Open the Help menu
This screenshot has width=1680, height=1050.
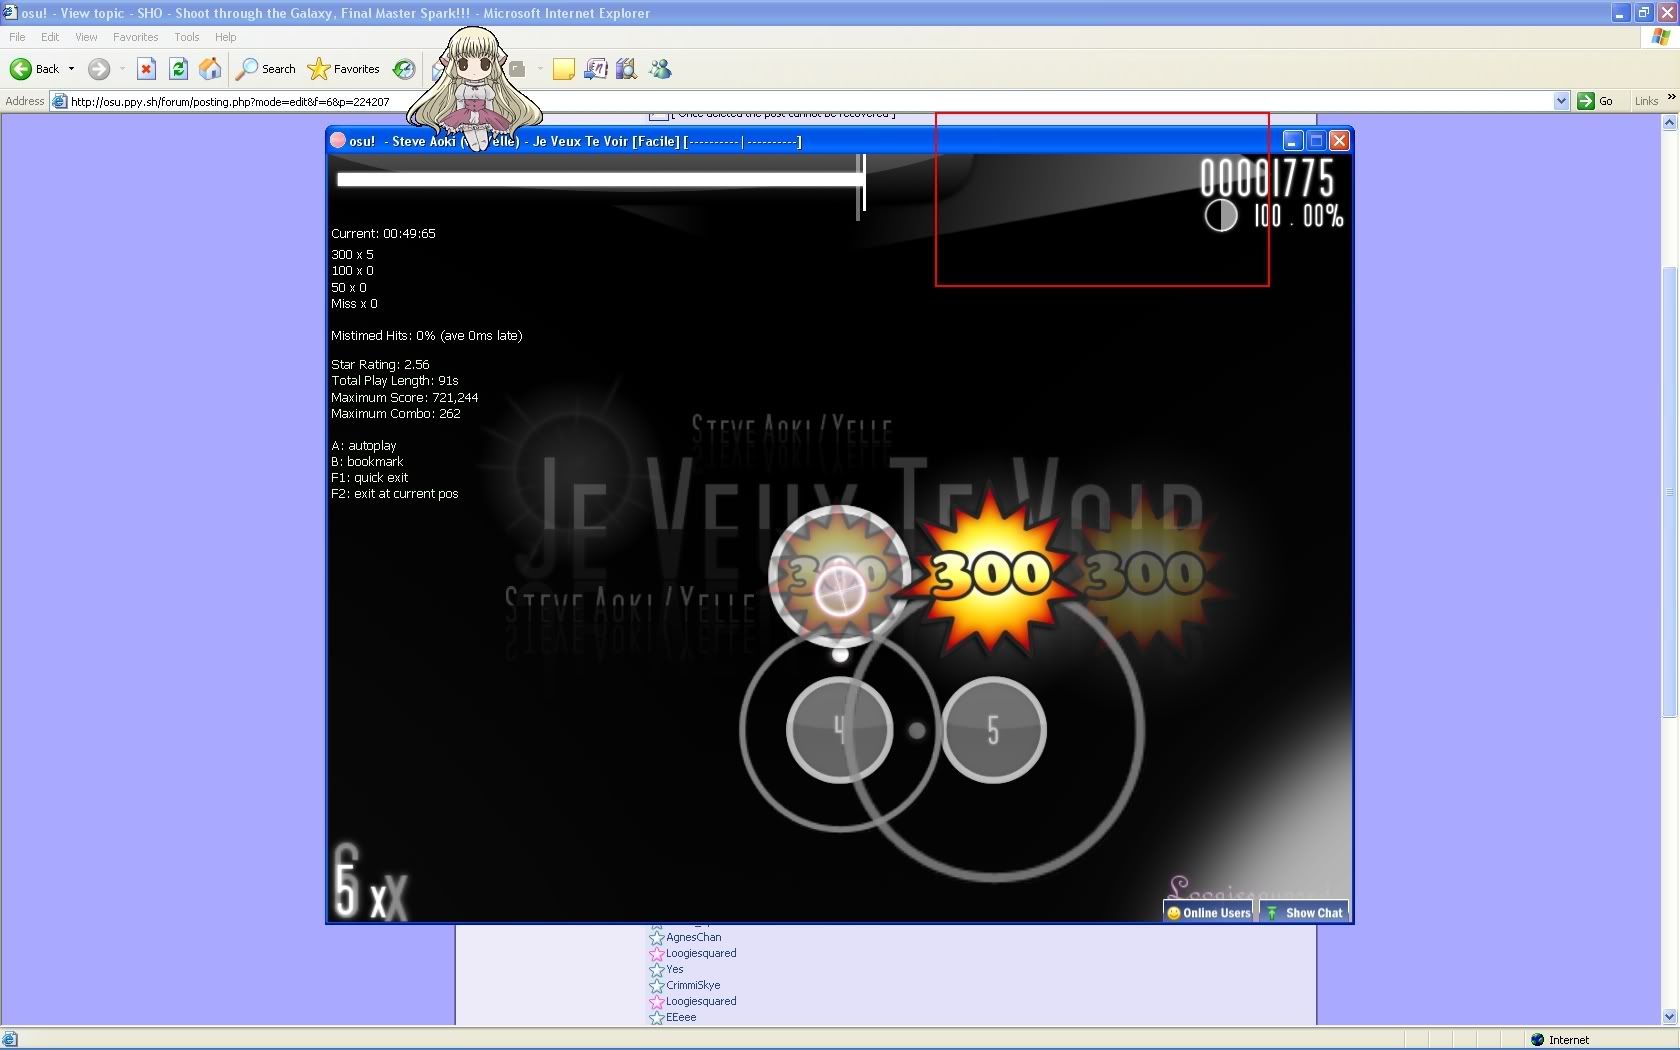click(226, 37)
